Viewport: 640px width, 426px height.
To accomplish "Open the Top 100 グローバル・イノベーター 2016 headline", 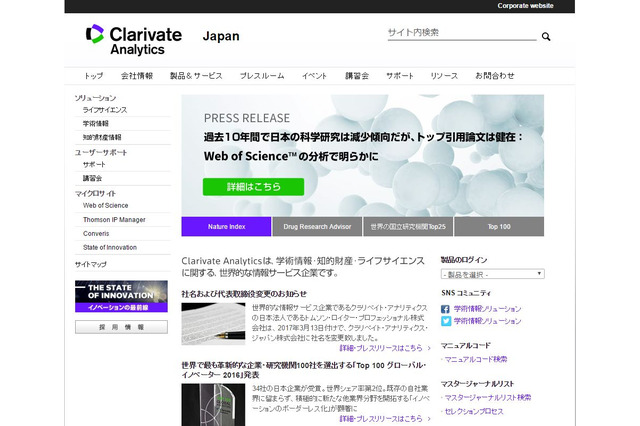I will click(304, 370).
